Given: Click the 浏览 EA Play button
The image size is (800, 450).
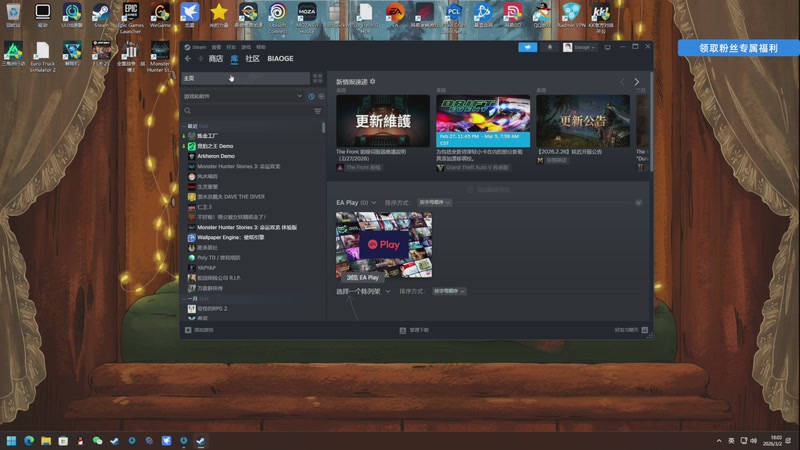Looking at the screenshot, I should click(363, 278).
